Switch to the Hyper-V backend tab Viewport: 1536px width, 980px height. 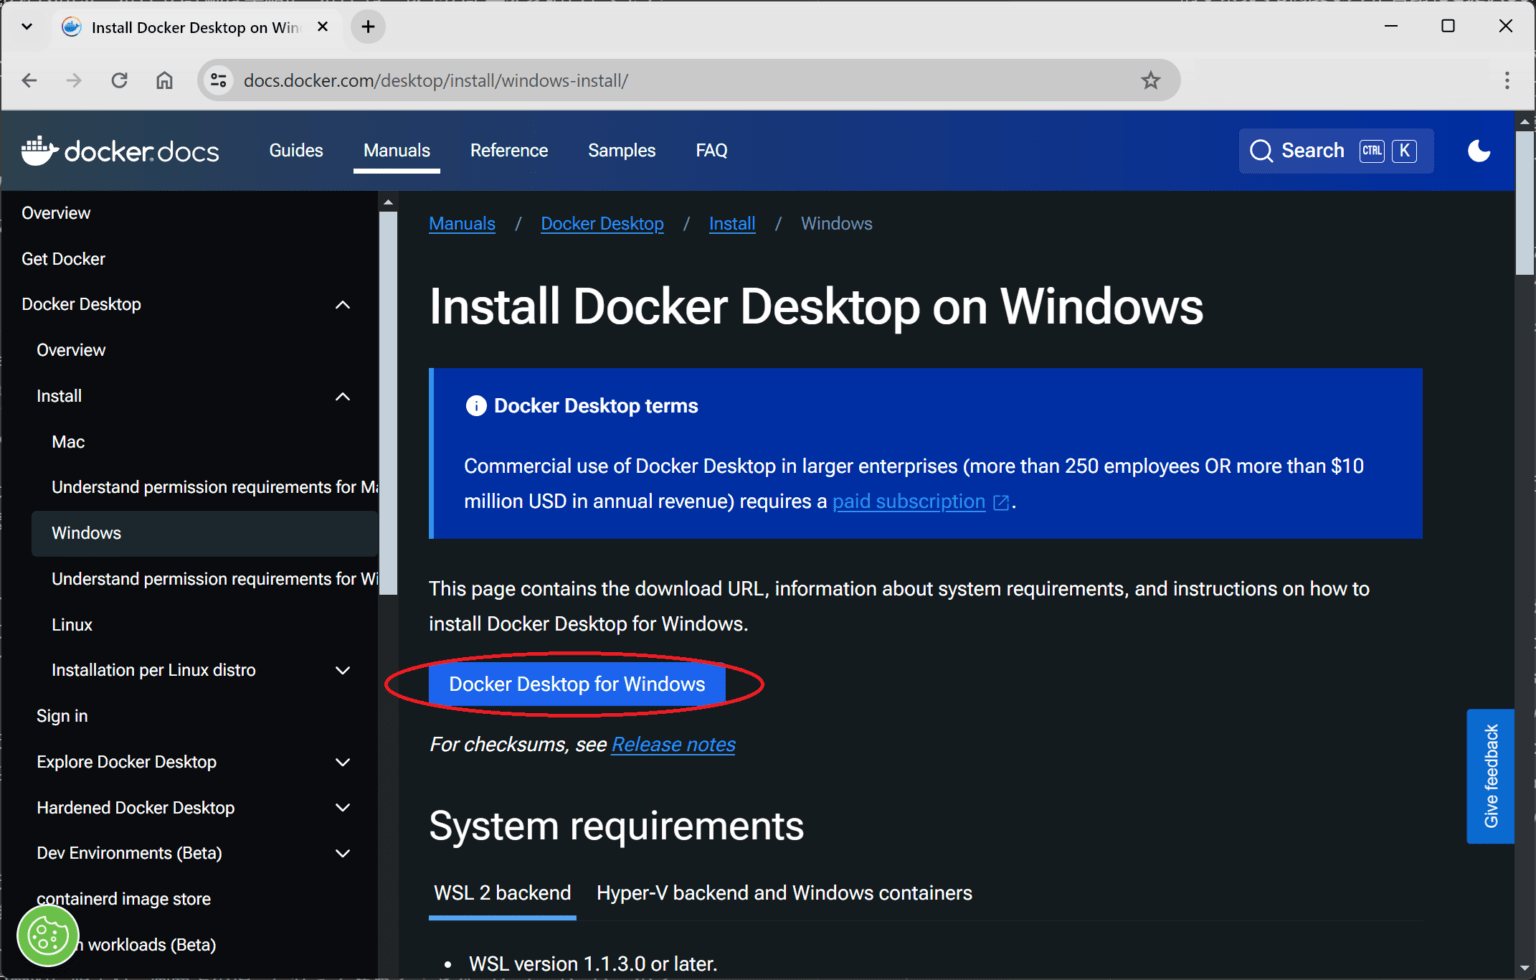click(x=784, y=893)
